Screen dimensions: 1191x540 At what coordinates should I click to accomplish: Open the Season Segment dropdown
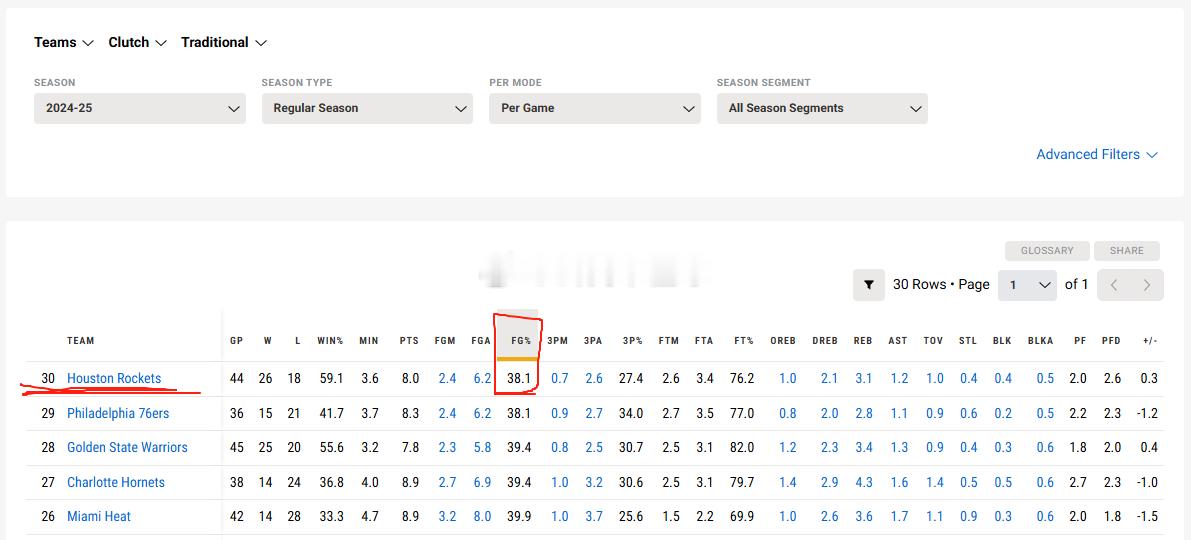click(x=823, y=109)
